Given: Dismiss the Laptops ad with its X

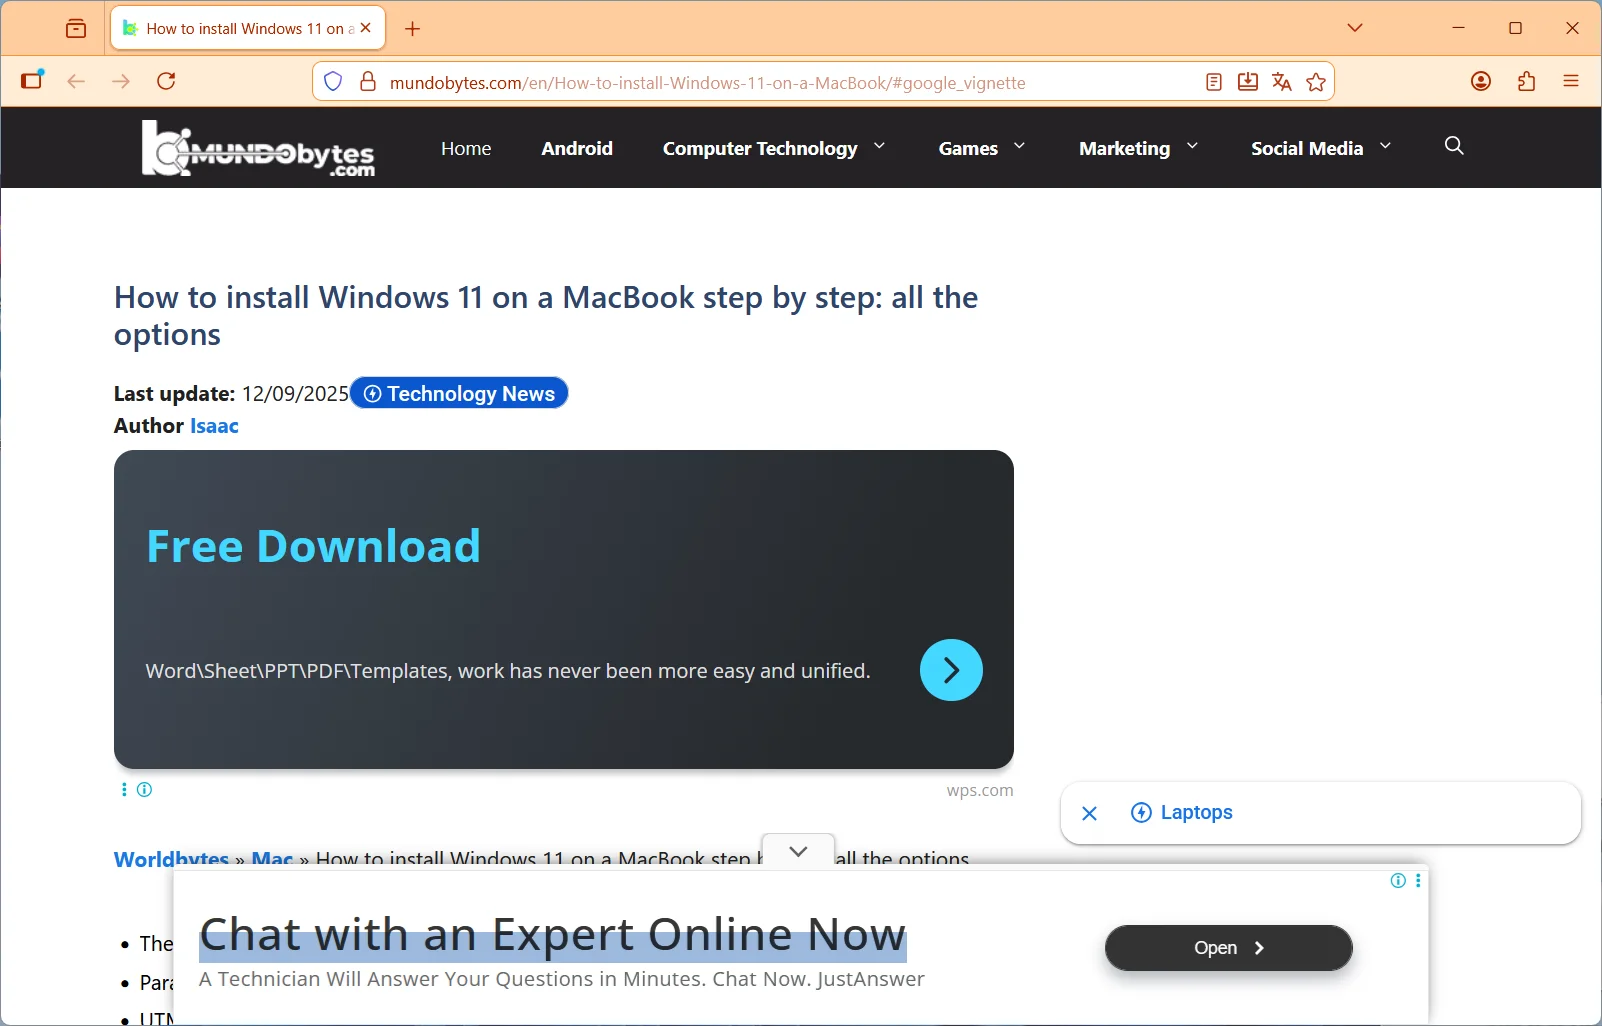Looking at the screenshot, I should [x=1089, y=813].
